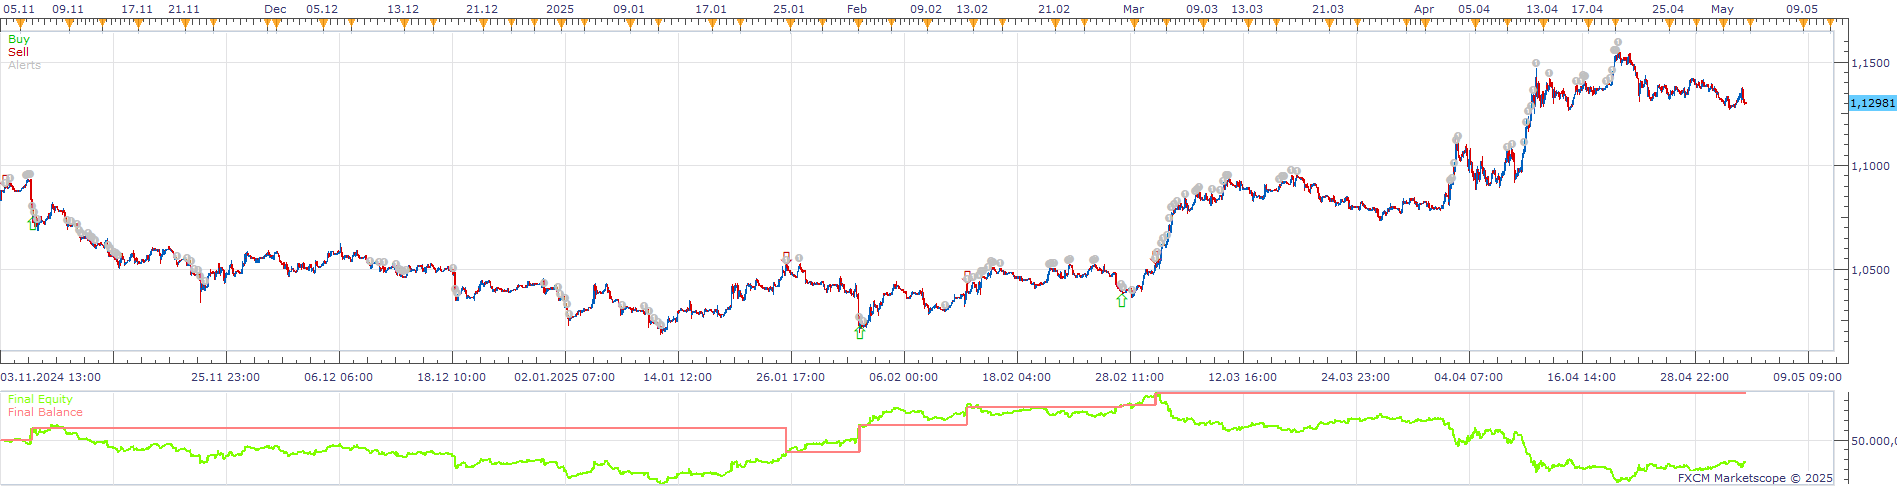Click the orange marker under the 2025 label
Image resolution: width=1899 pixels, height=486 pixels.
[561, 23]
